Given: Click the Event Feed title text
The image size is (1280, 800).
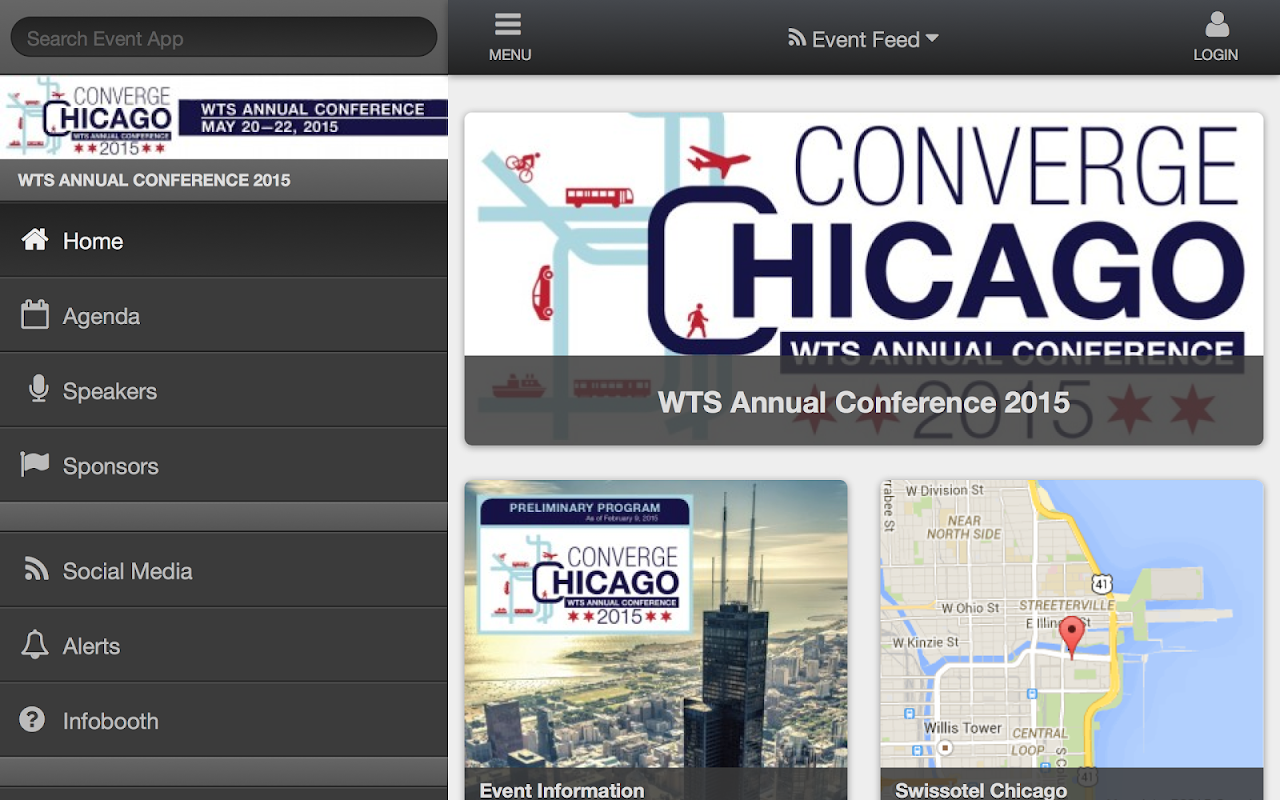Looking at the screenshot, I should pyautogui.click(x=866, y=39).
